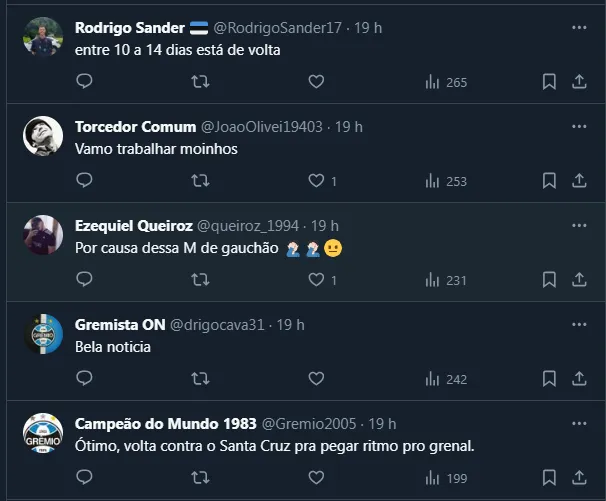Image resolution: width=606 pixels, height=501 pixels.
Task: Open Gremista ON's Grêmio crest avatar
Action: 43,333
